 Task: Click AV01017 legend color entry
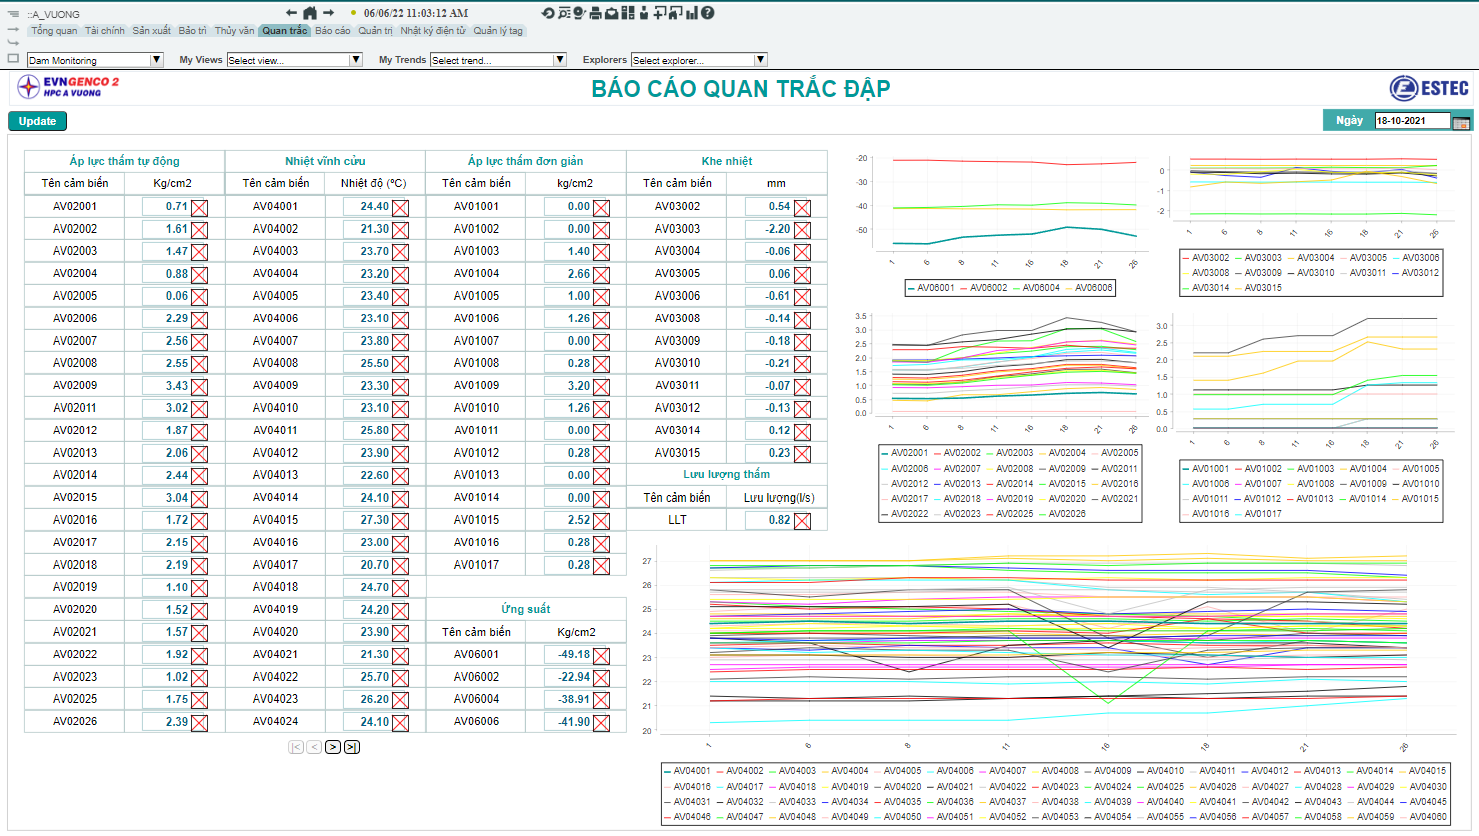coord(1256,514)
